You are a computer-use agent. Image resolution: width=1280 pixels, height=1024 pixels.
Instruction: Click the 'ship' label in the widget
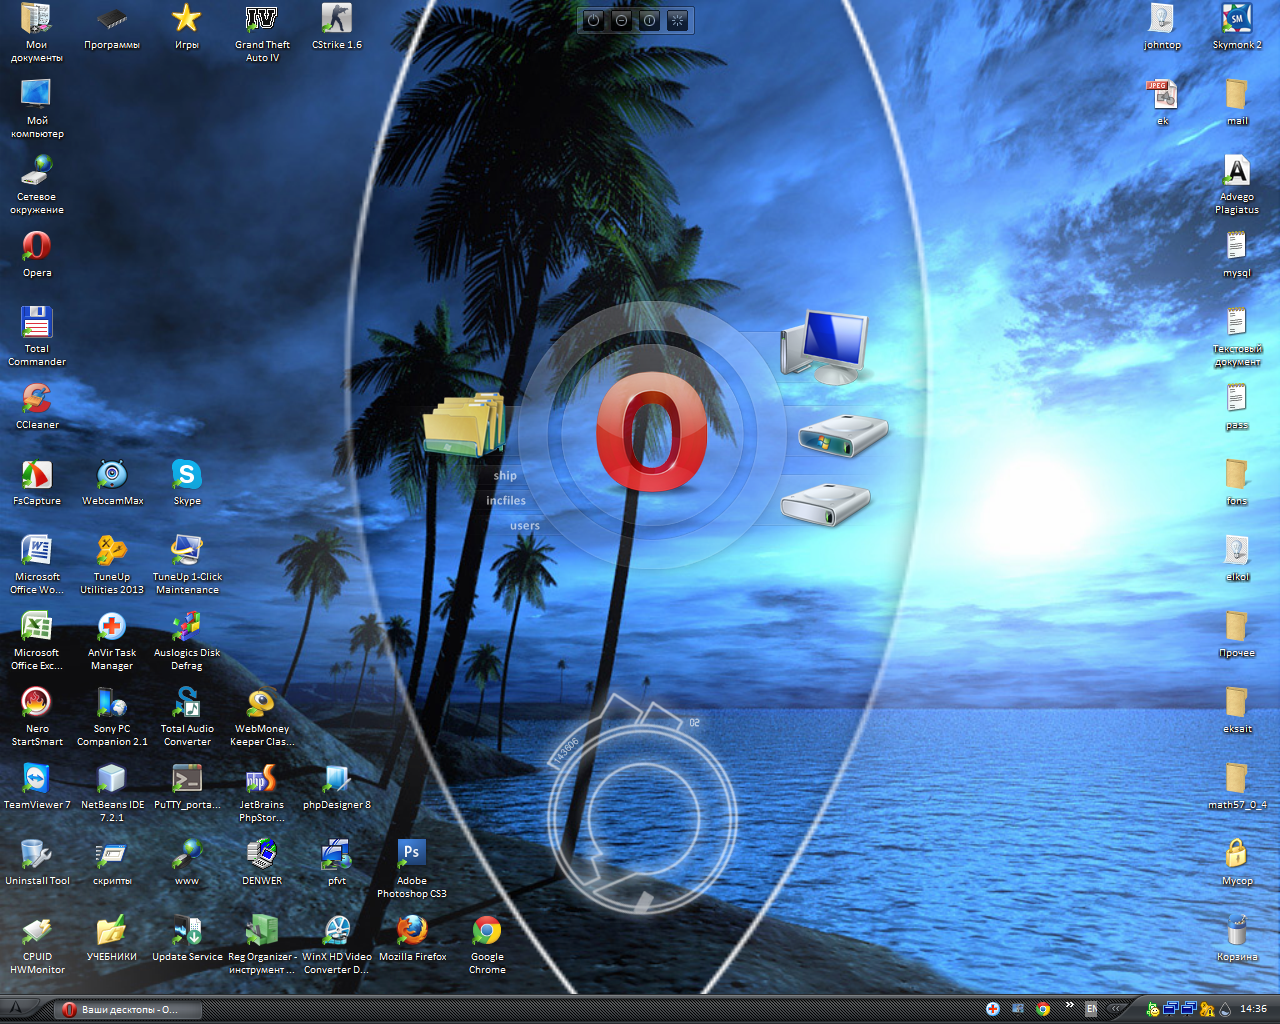click(x=505, y=476)
